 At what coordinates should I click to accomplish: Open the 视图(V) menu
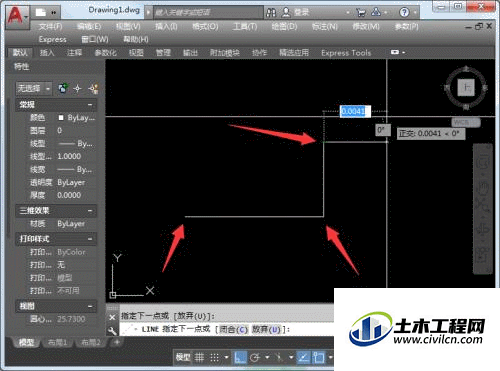(x=128, y=26)
